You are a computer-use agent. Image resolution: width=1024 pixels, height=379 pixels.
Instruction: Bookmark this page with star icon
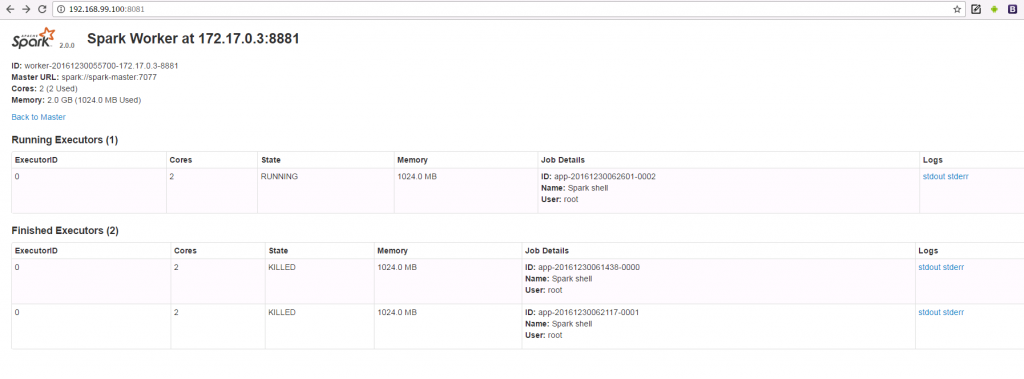(957, 9)
